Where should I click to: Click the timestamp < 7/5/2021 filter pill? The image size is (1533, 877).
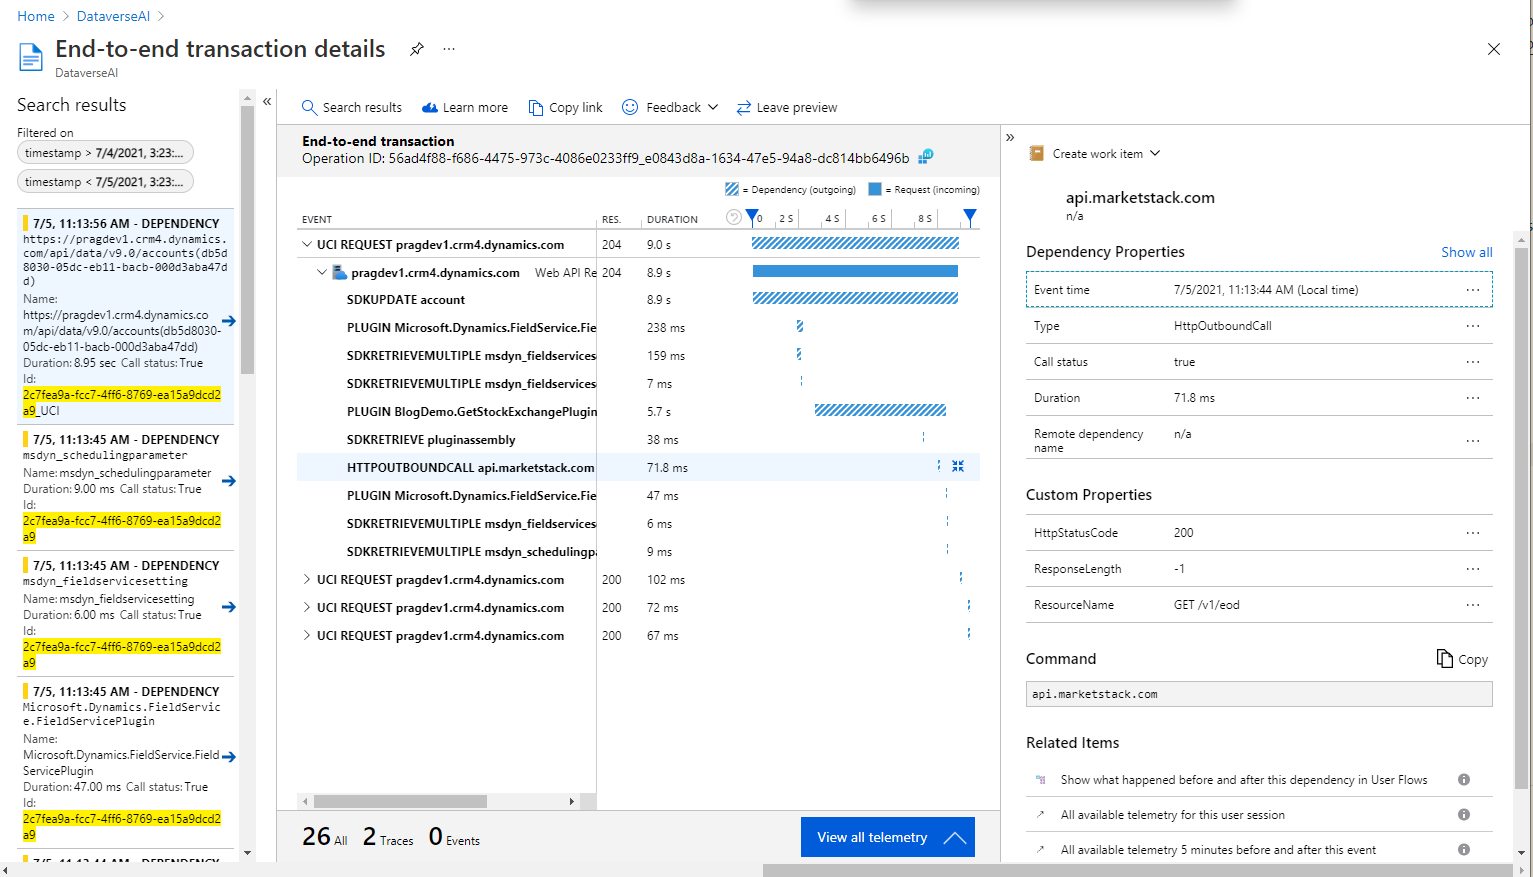point(105,182)
